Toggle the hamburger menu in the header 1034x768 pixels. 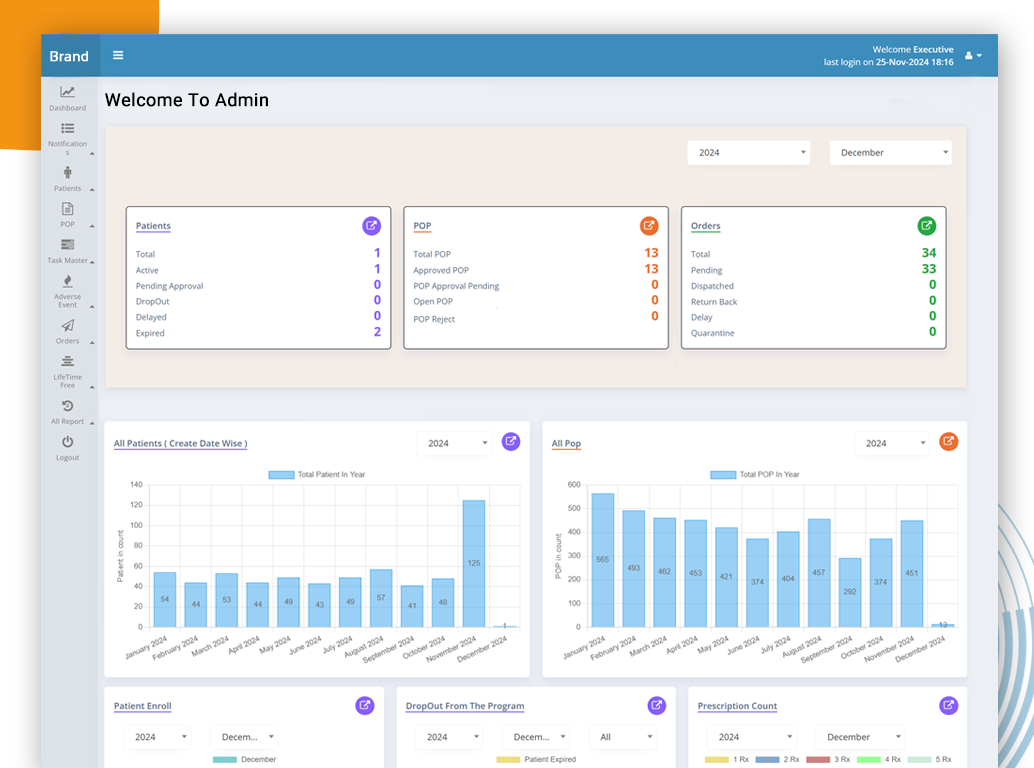pyautogui.click(x=118, y=55)
